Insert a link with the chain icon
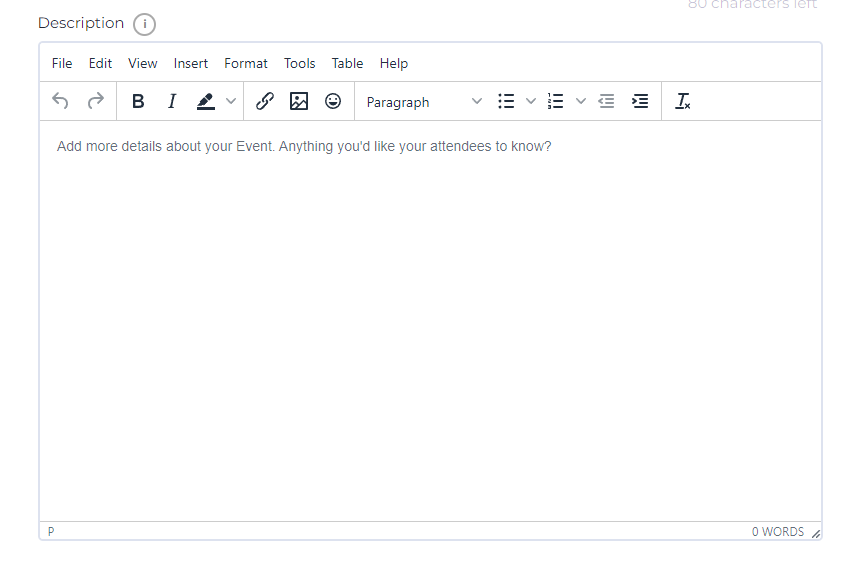 [265, 101]
